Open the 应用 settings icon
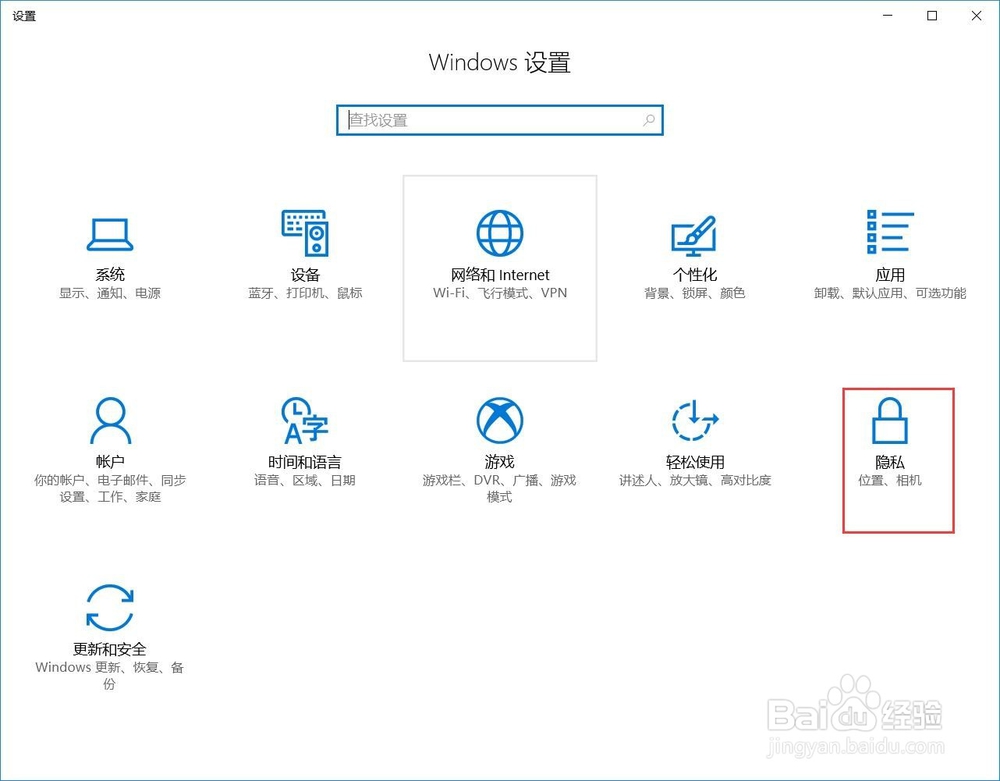The image size is (1000, 781). tap(889, 234)
